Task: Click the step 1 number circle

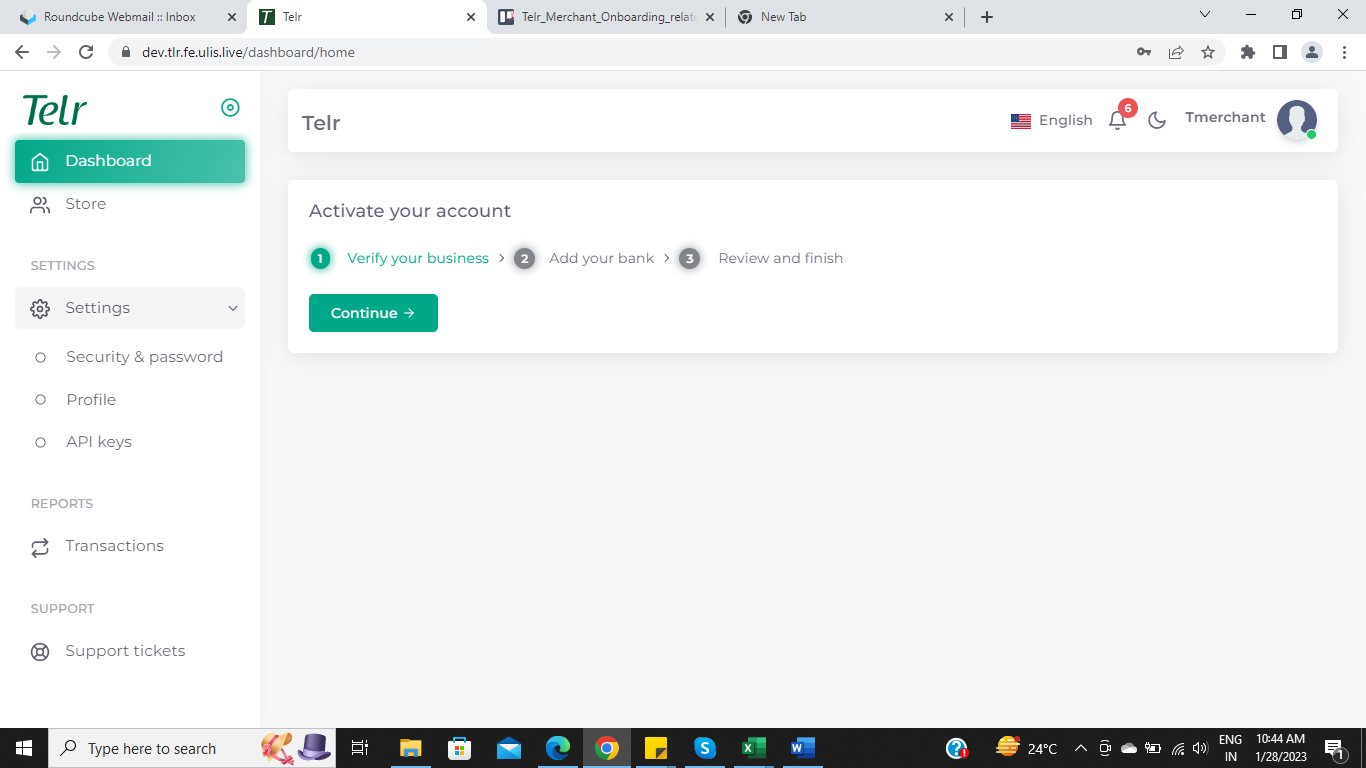Action: pyautogui.click(x=320, y=259)
